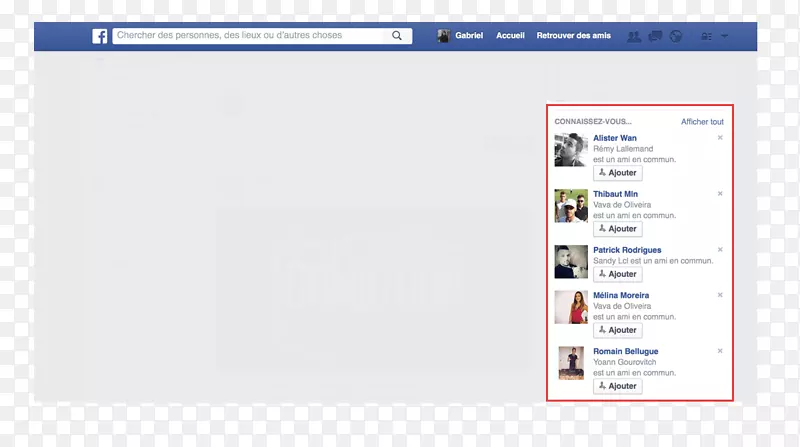Screen dimensions: 800x447
Task: Click the search magnifier icon
Action: pyautogui.click(x=397, y=36)
